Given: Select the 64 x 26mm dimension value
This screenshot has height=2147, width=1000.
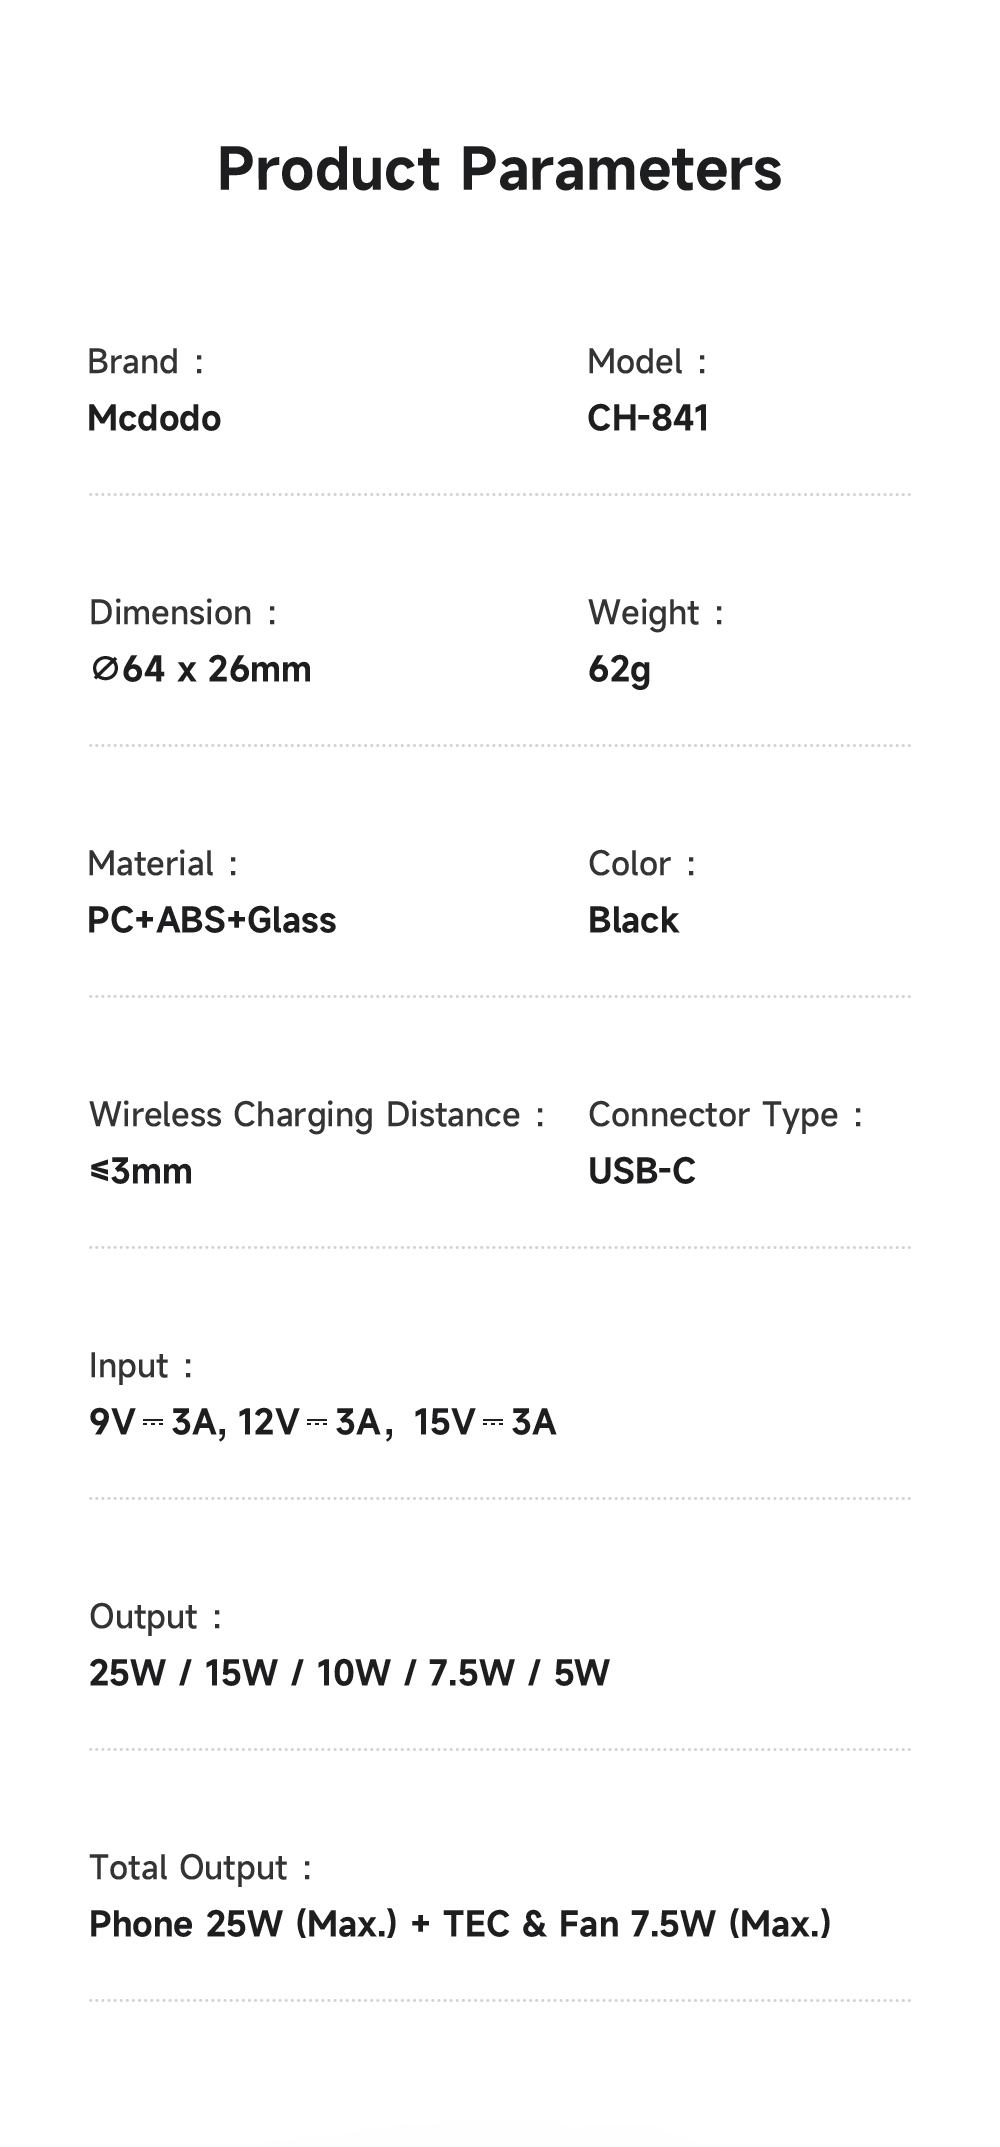Looking at the screenshot, I should click(201, 669).
